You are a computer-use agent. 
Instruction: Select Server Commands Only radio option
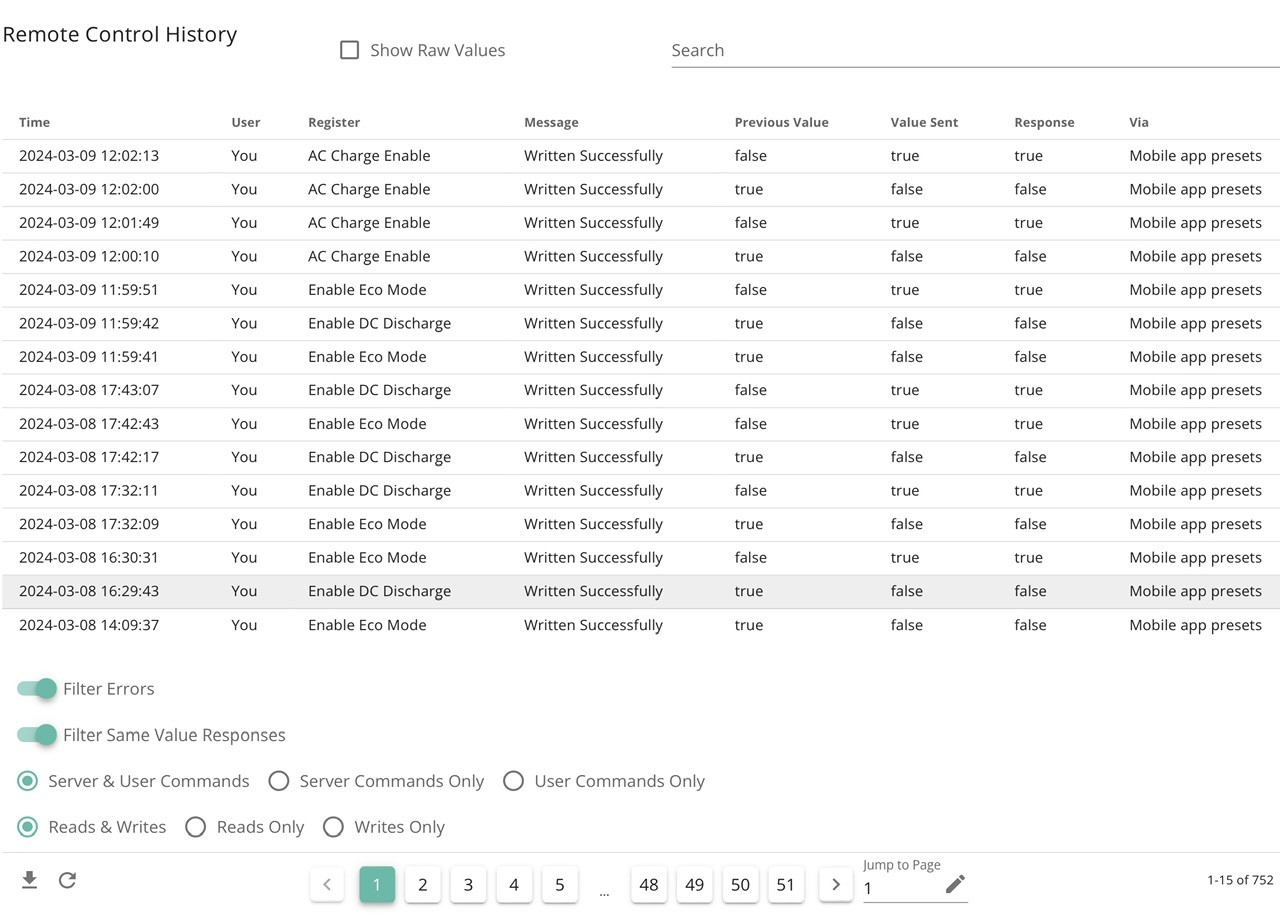(278, 781)
